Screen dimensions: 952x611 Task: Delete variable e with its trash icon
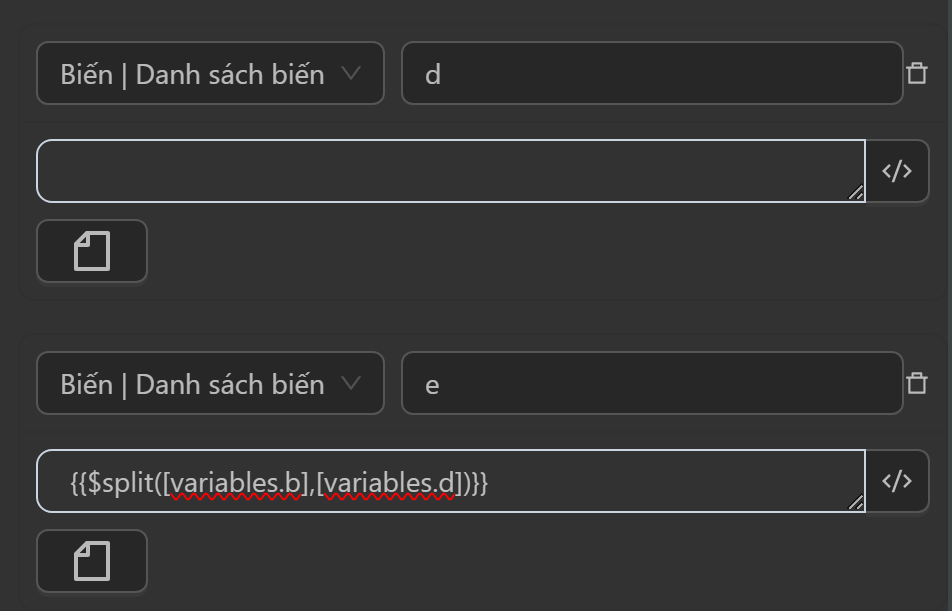tap(916, 383)
